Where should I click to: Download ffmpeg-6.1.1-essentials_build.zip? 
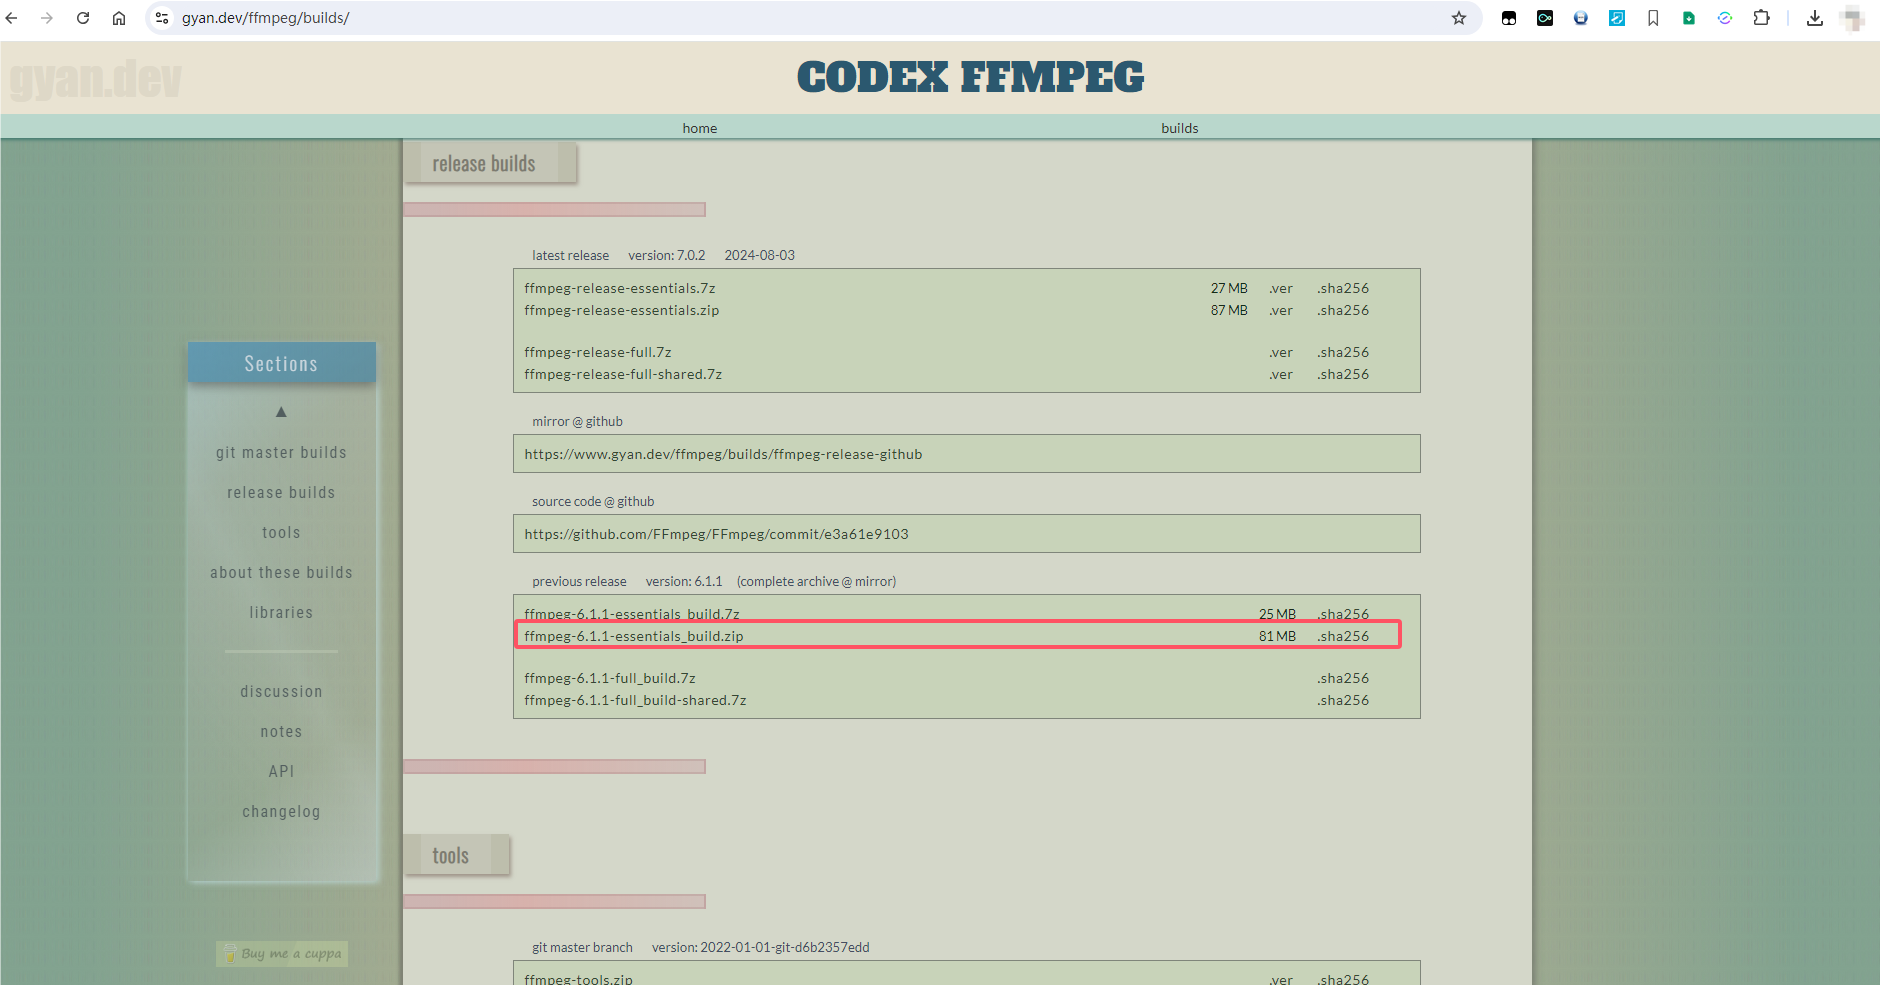click(x=633, y=636)
